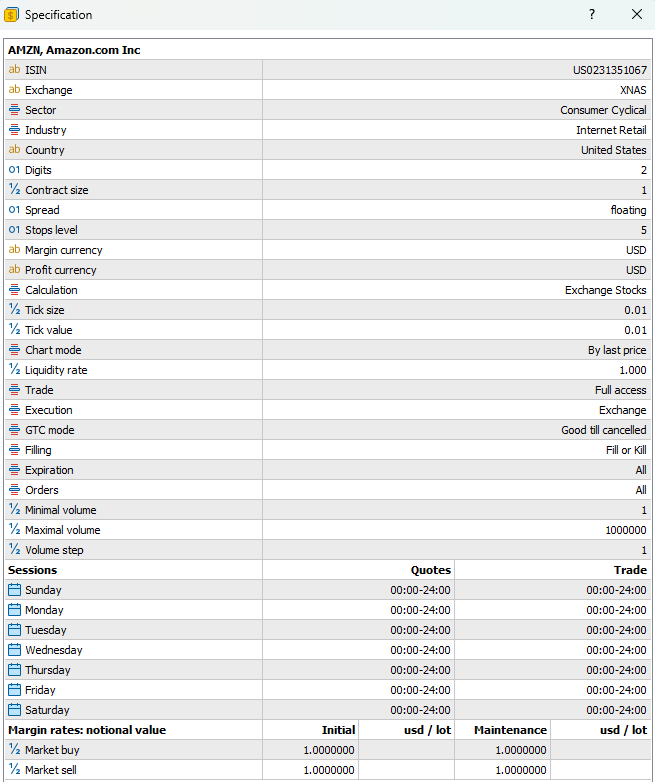Viewport: 655px width, 782px height.
Task: Close the Specification window
Action: pos(637,14)
